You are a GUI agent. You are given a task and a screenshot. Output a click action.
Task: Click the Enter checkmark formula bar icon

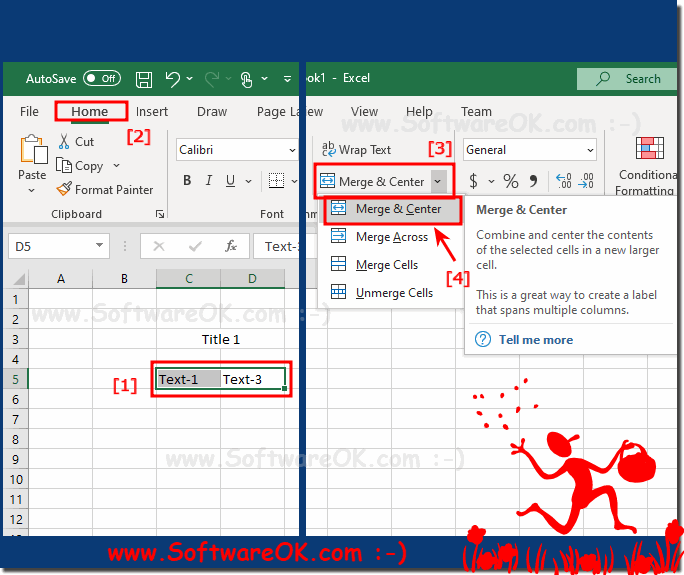tap(195, 246)
